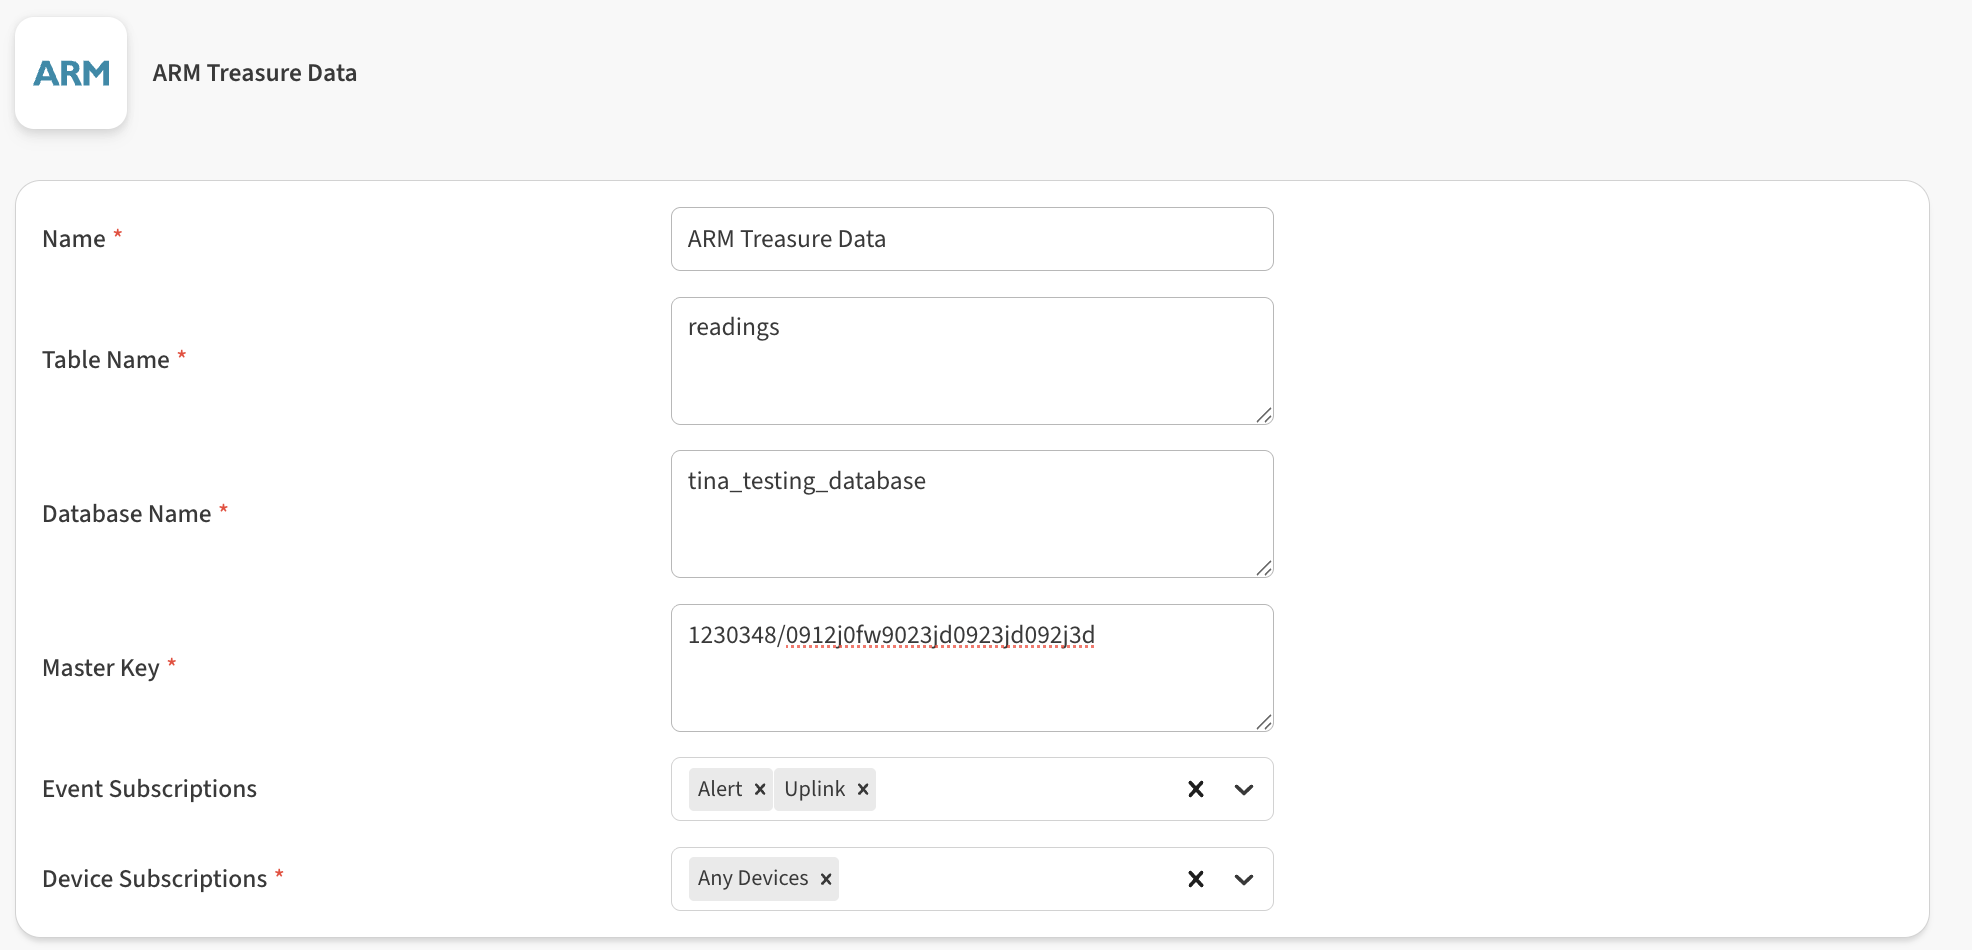Expand the Device Subscriptions dropdown
The image size is (1972, 950).
(1244, 879)
